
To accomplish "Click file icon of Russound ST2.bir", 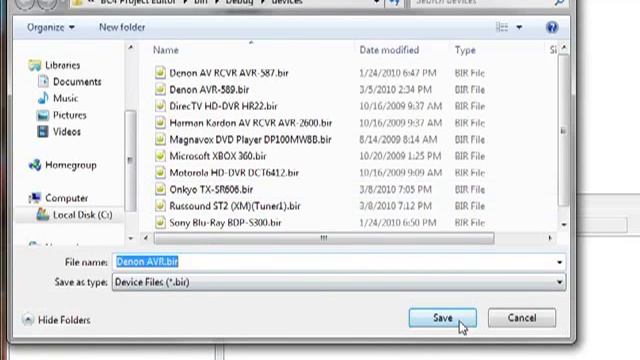I will tap(160, 205).
